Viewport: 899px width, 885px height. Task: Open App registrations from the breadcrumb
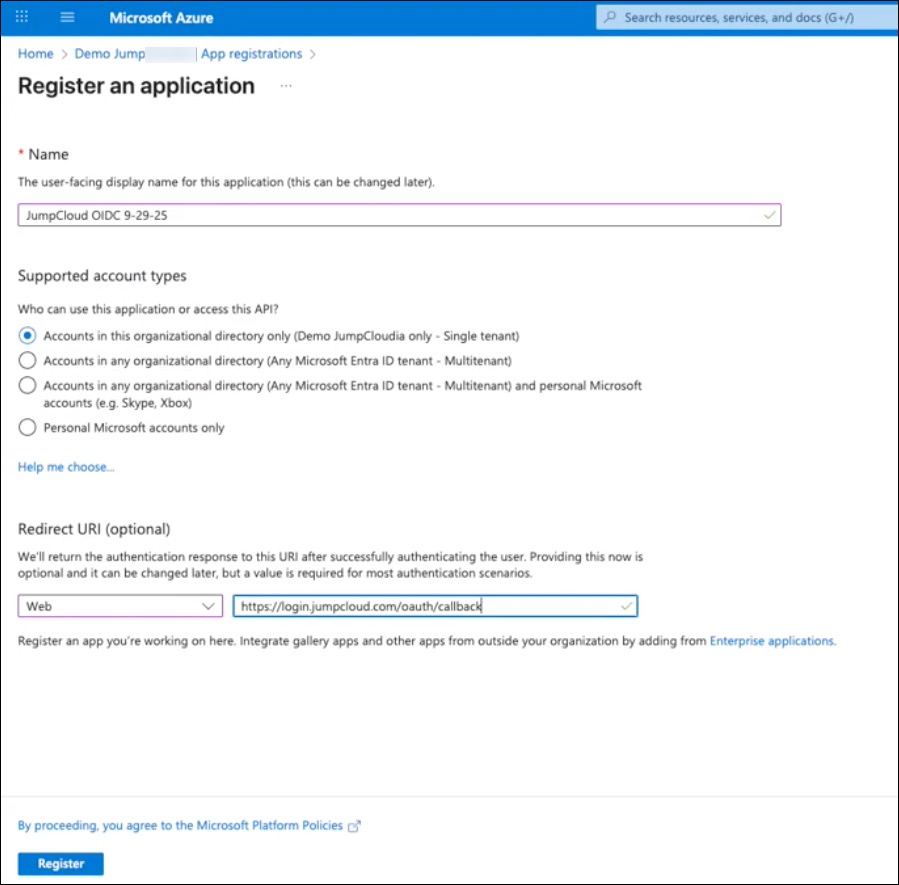[252, 53]
